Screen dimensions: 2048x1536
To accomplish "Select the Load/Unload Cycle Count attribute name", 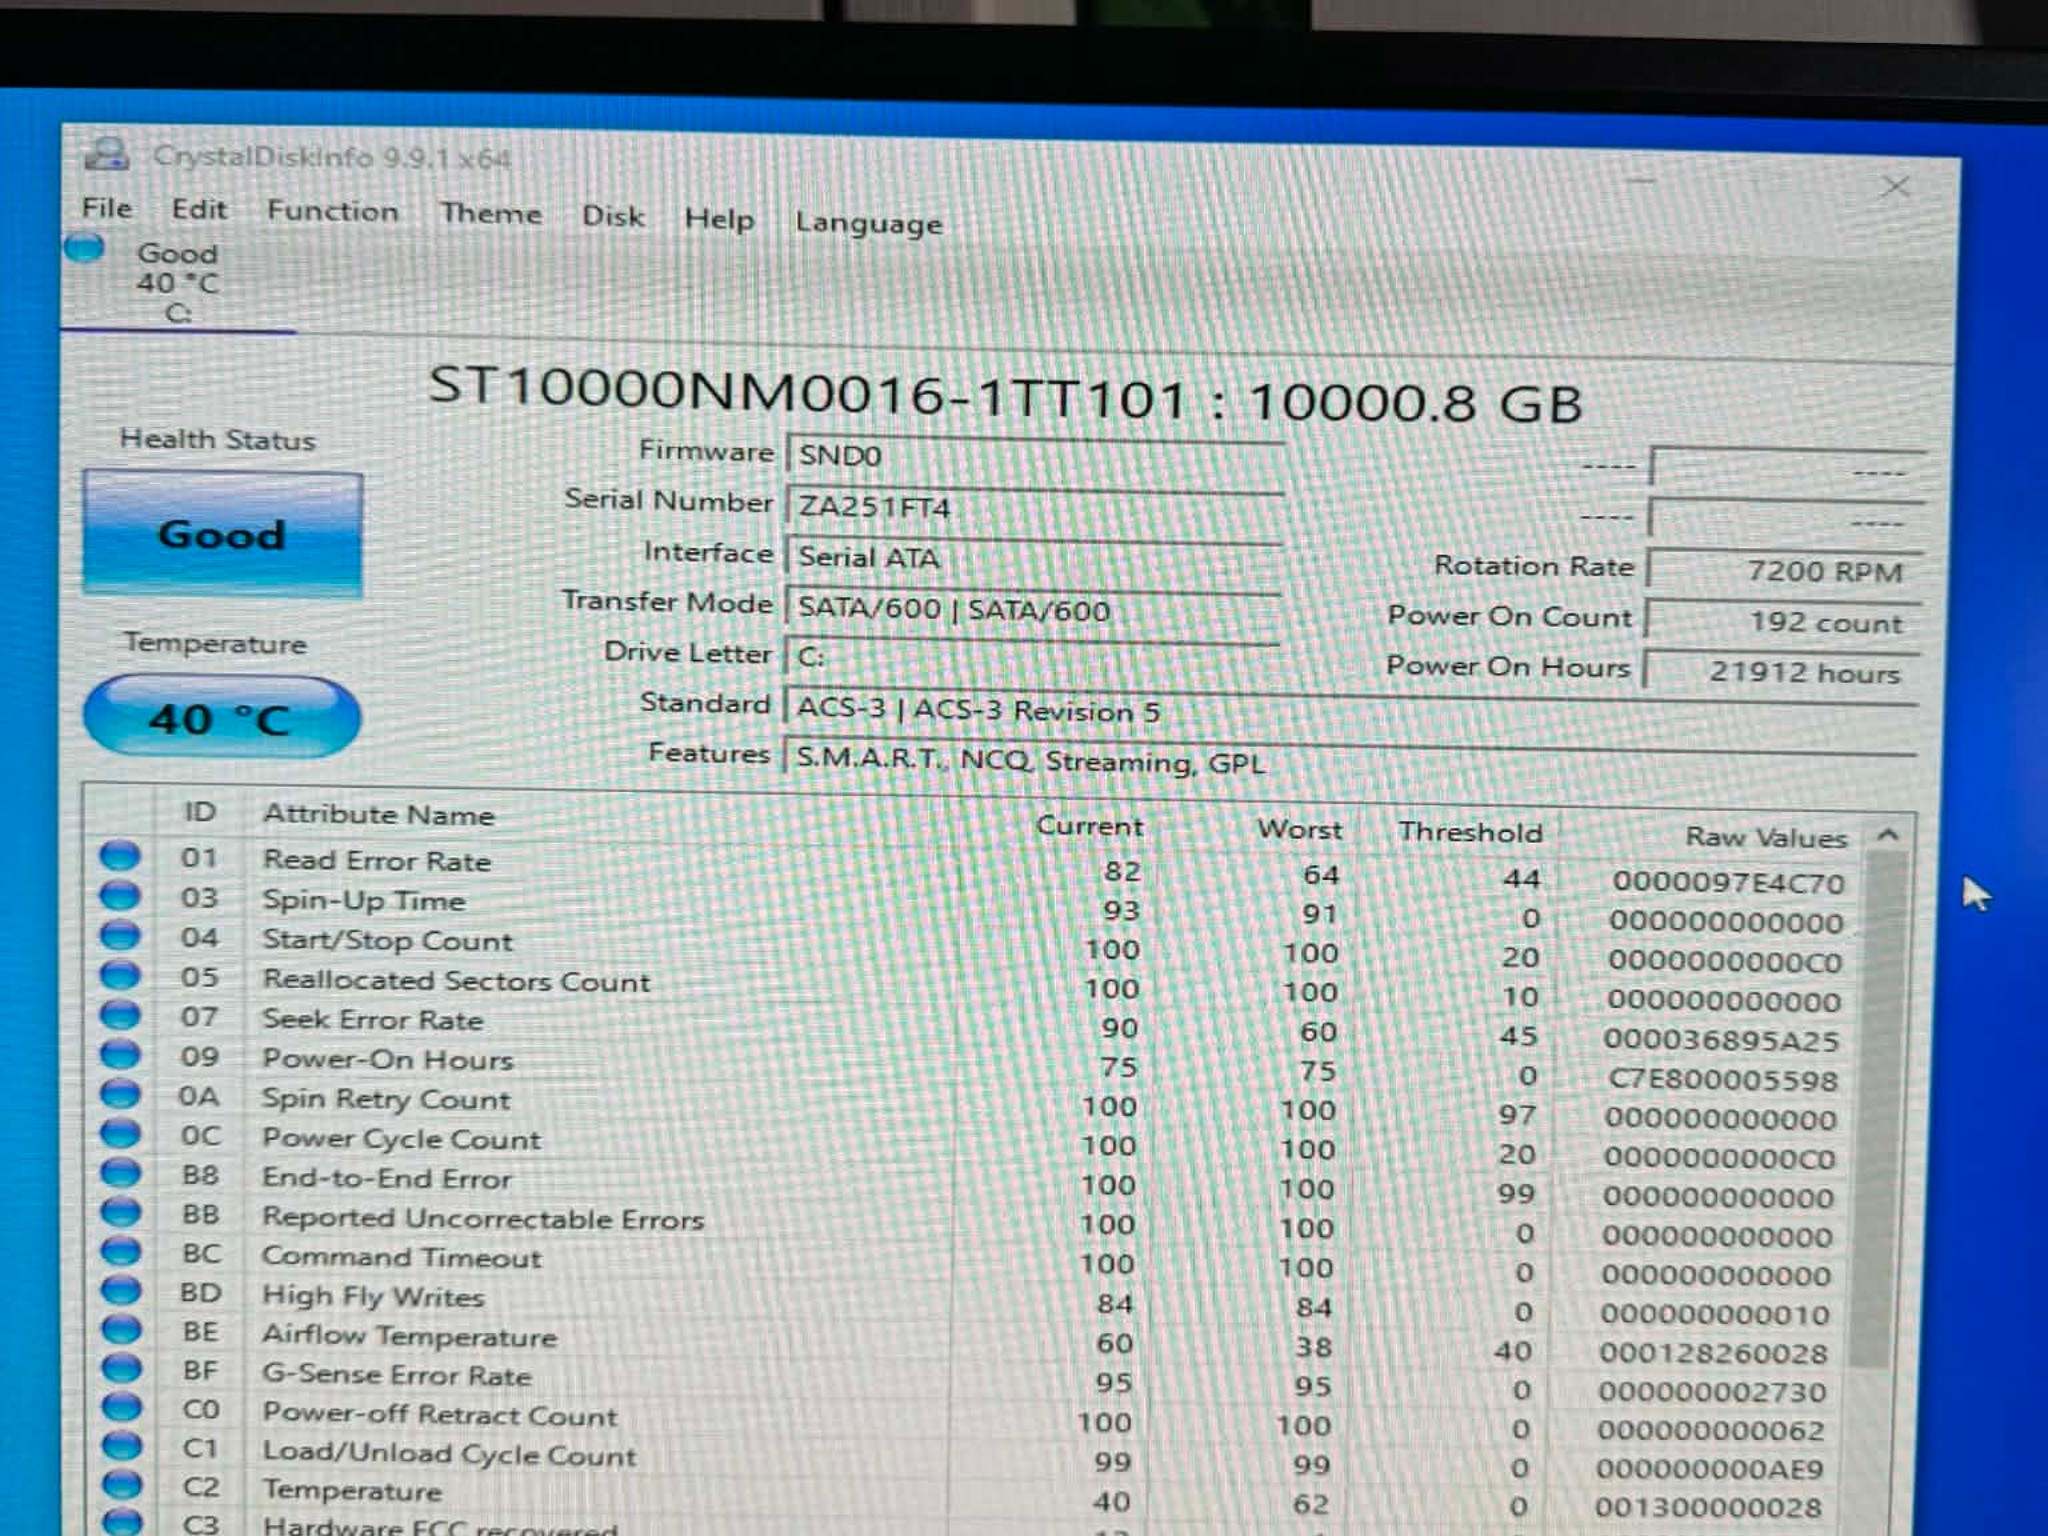I will coord(449,1454).
